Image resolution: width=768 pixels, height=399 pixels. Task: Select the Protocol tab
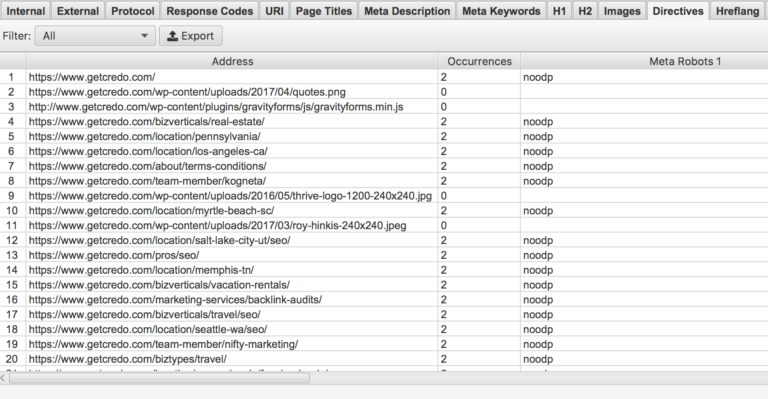[133, 11]
